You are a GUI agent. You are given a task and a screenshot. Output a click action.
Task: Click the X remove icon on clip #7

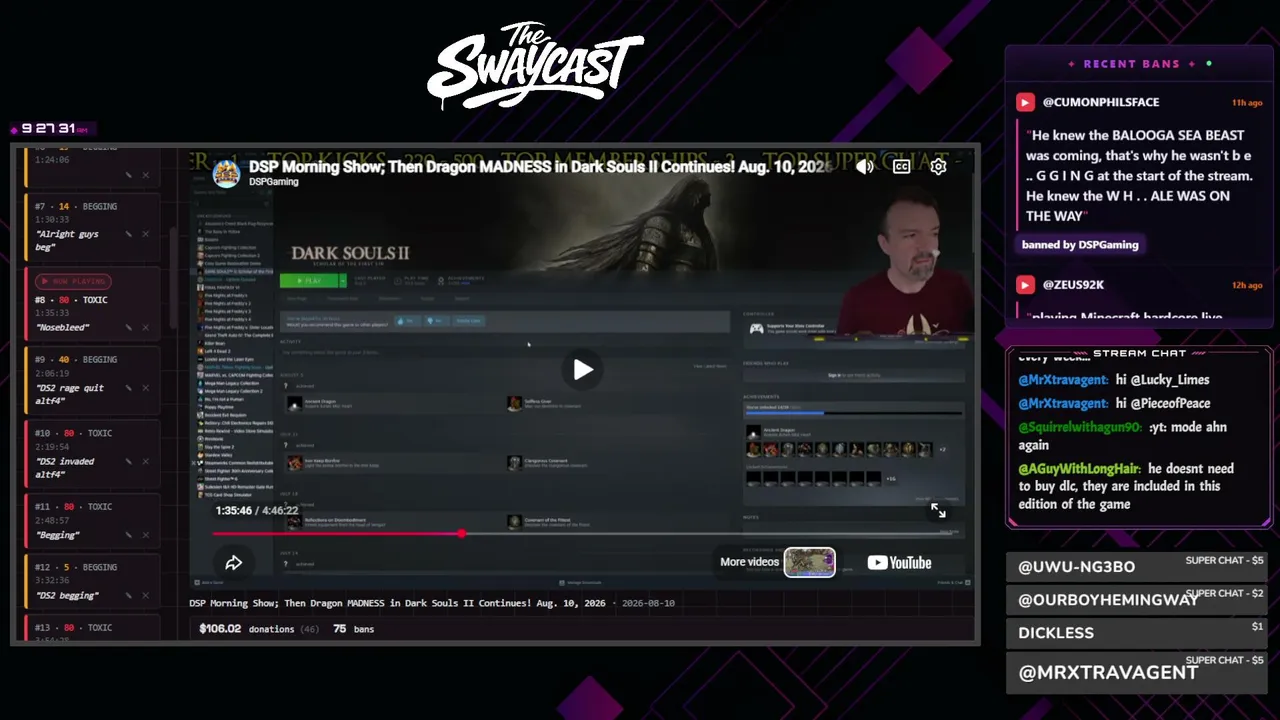(145, 234)
